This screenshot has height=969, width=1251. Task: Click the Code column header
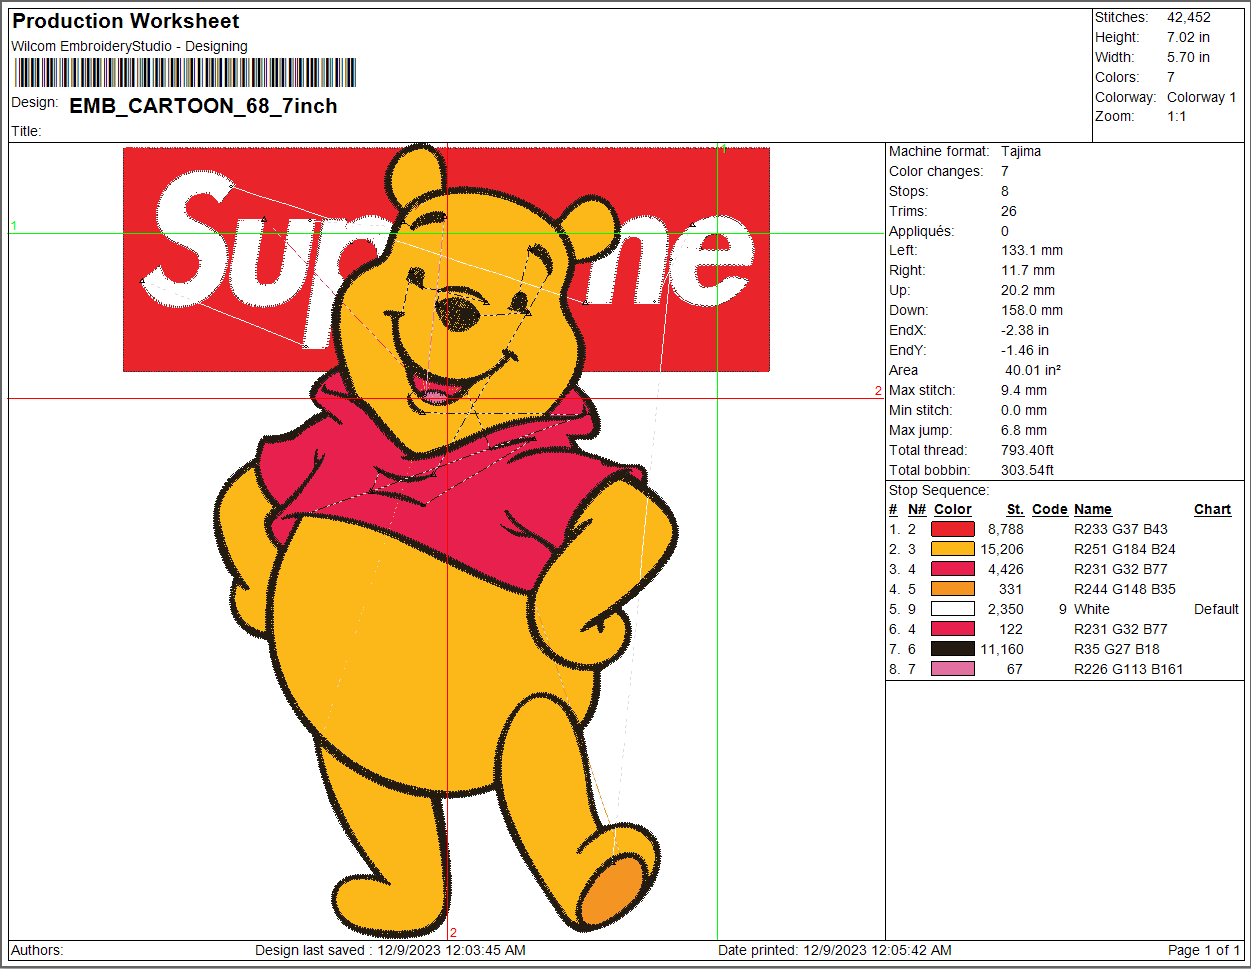tap(1049, 509)
